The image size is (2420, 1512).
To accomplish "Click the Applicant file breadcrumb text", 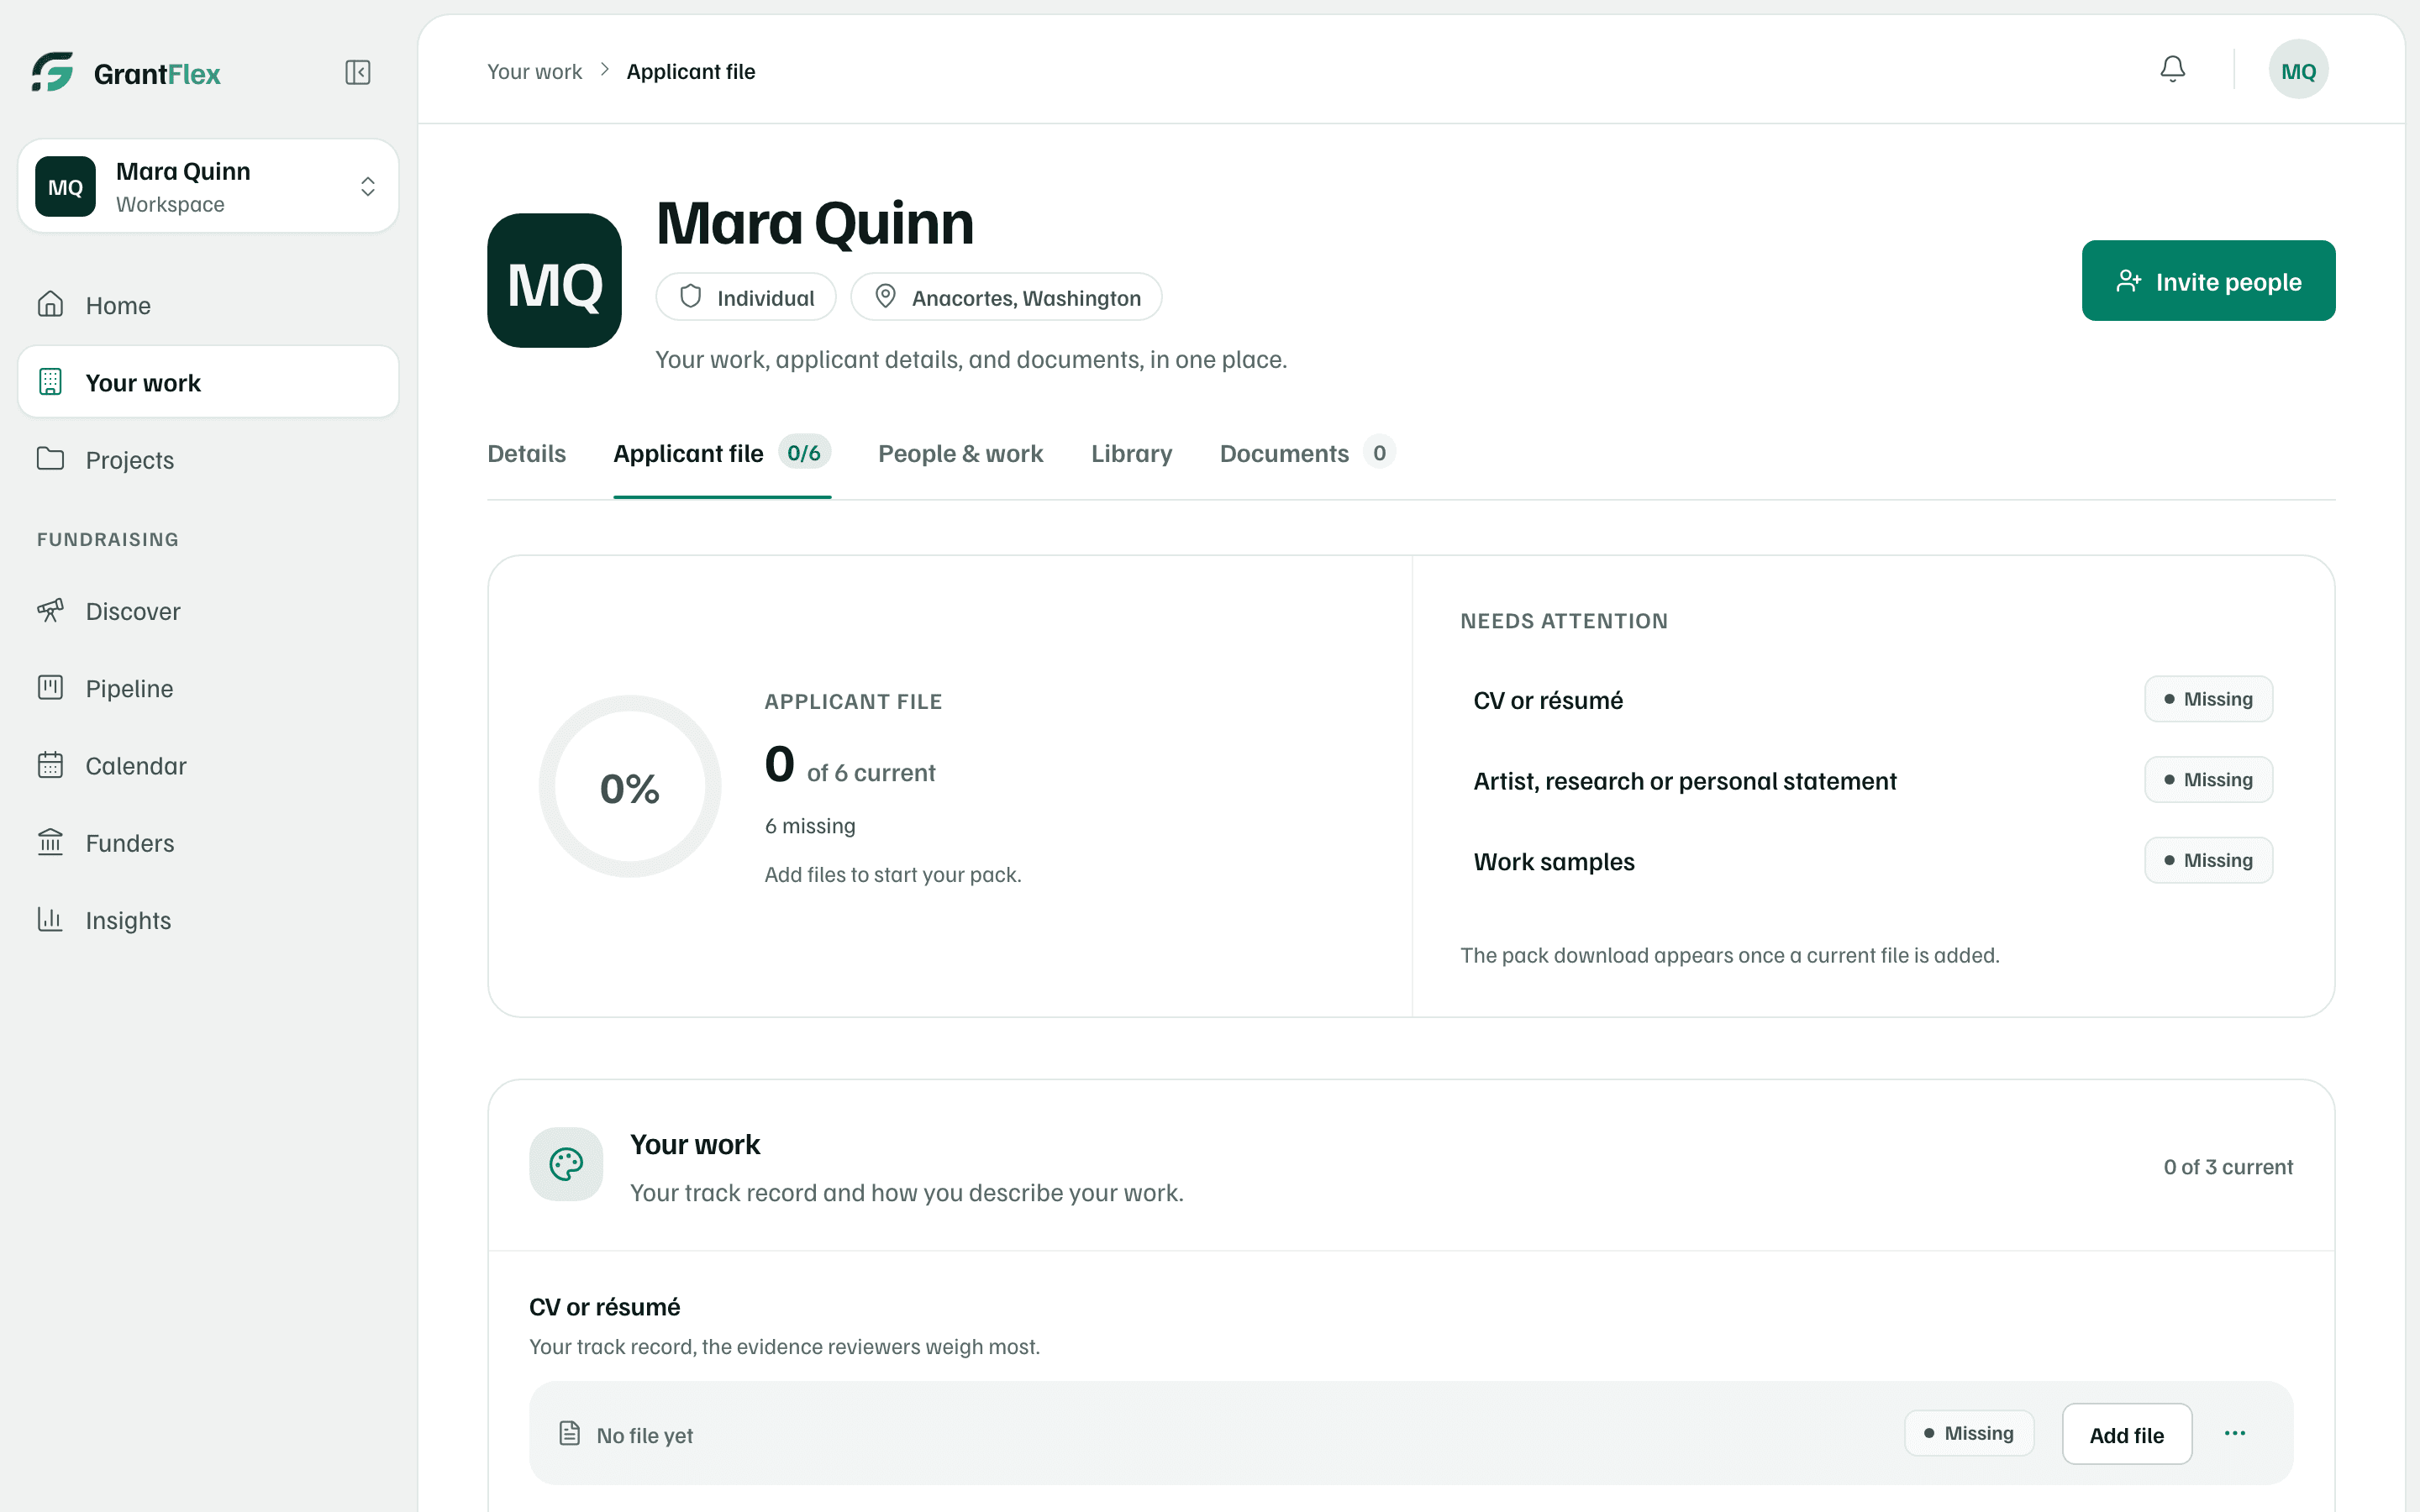I will 690,71.
